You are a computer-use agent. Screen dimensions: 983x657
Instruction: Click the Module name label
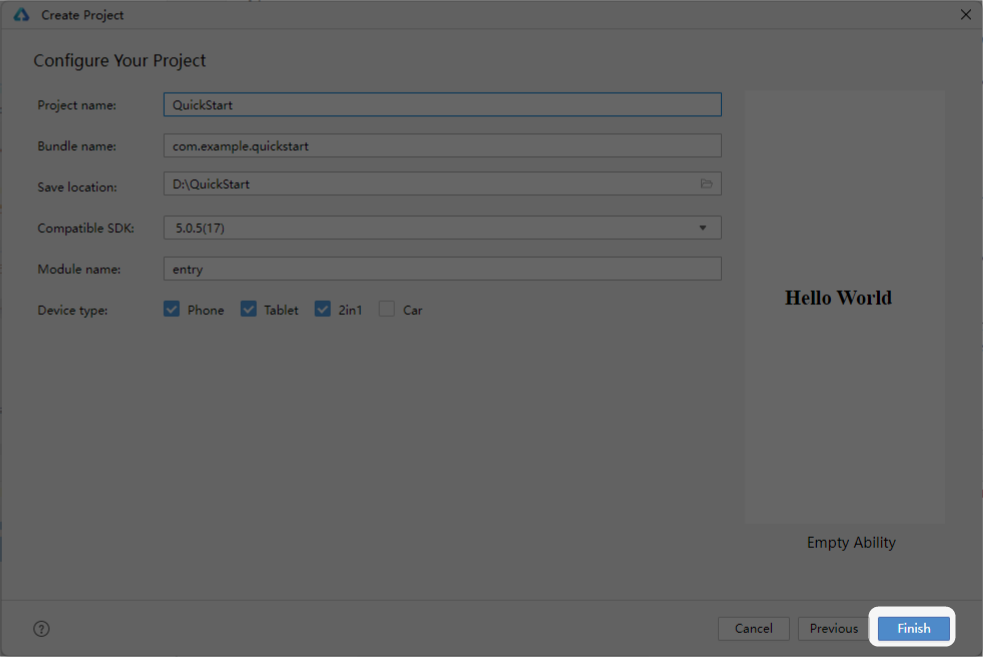coord(79,269)
